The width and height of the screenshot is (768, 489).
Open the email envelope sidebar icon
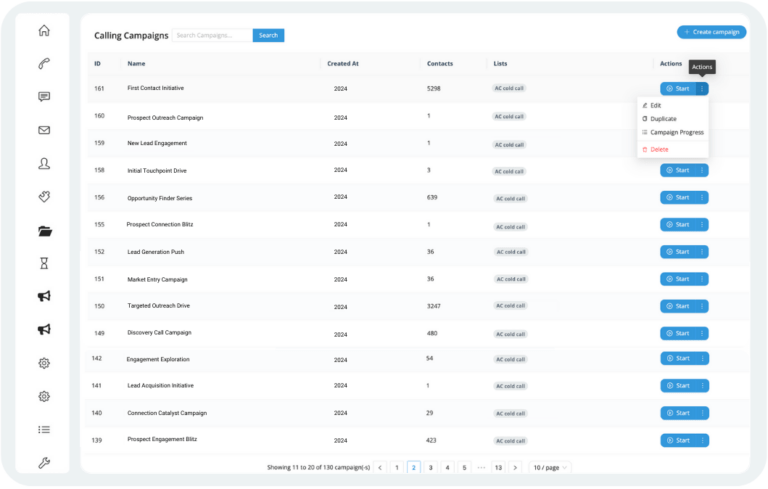(44, 130)
